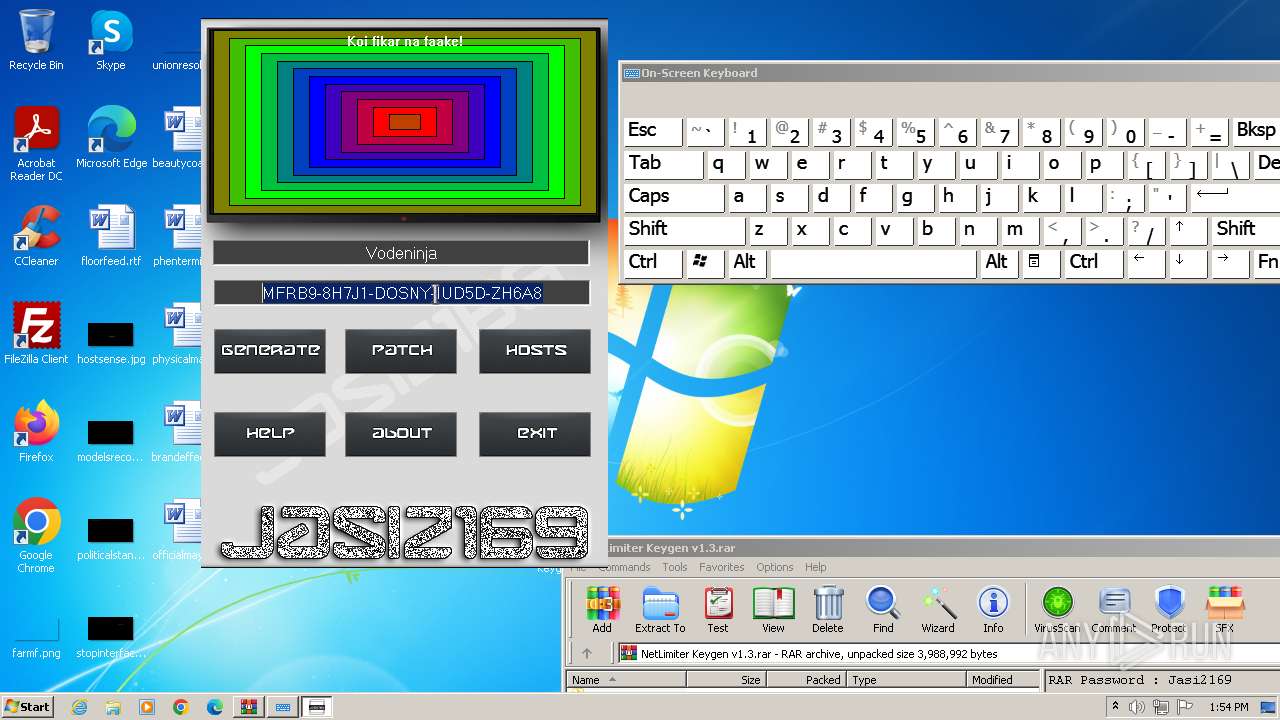Click the Generate button in keygen
This screenshot has width=1280, height=720.
coord(270,351)
